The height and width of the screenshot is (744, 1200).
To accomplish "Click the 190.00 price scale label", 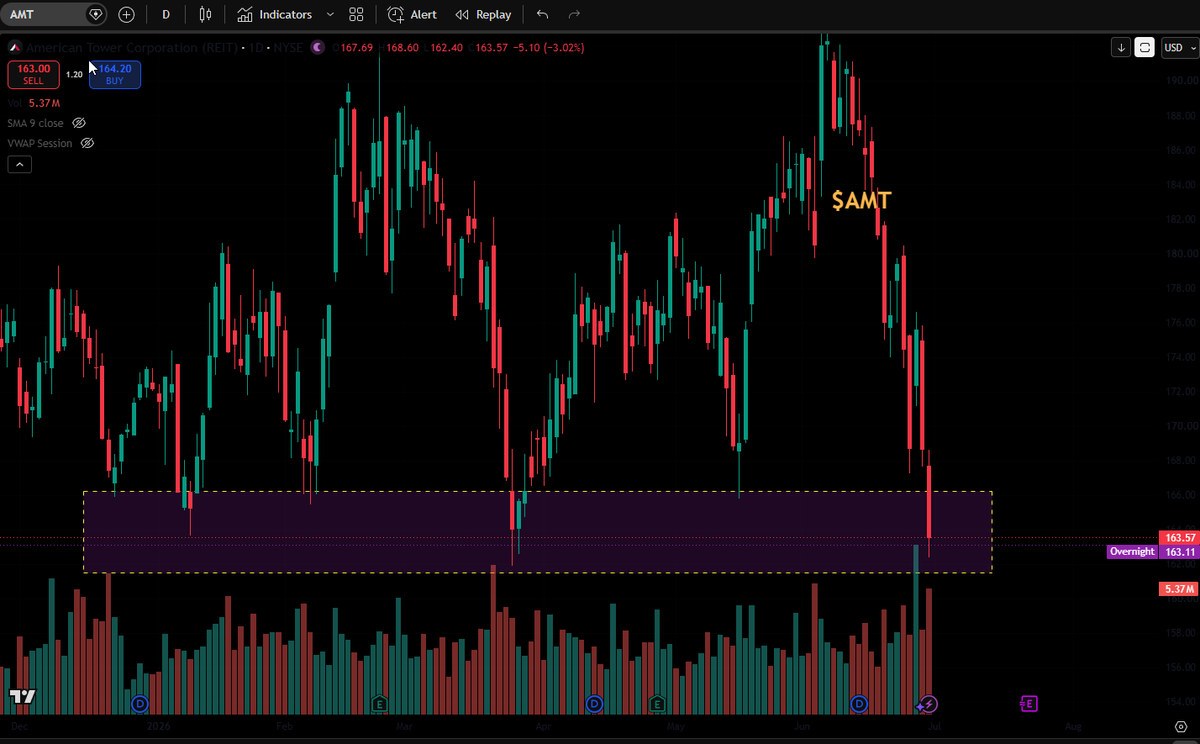I will coord(1180,80).
